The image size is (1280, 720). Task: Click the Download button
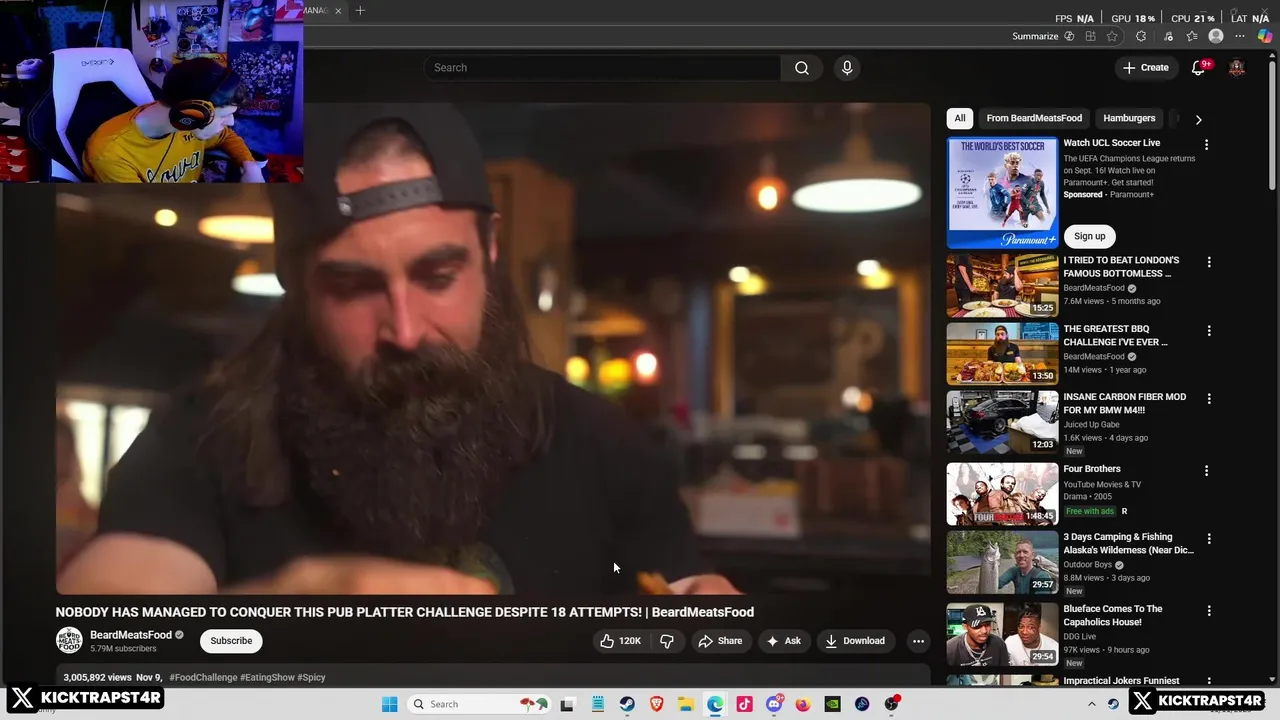(855, 641)
